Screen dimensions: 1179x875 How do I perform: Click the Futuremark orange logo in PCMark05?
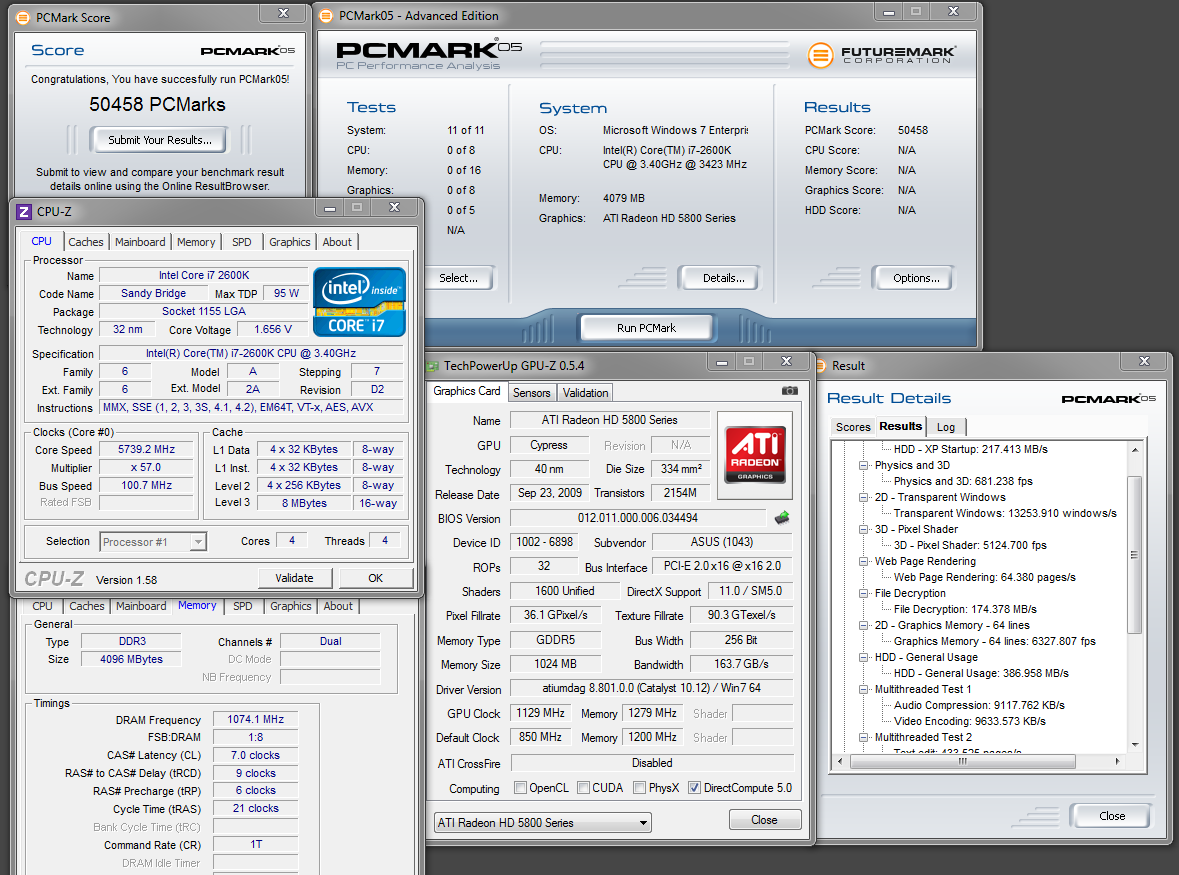820,56
